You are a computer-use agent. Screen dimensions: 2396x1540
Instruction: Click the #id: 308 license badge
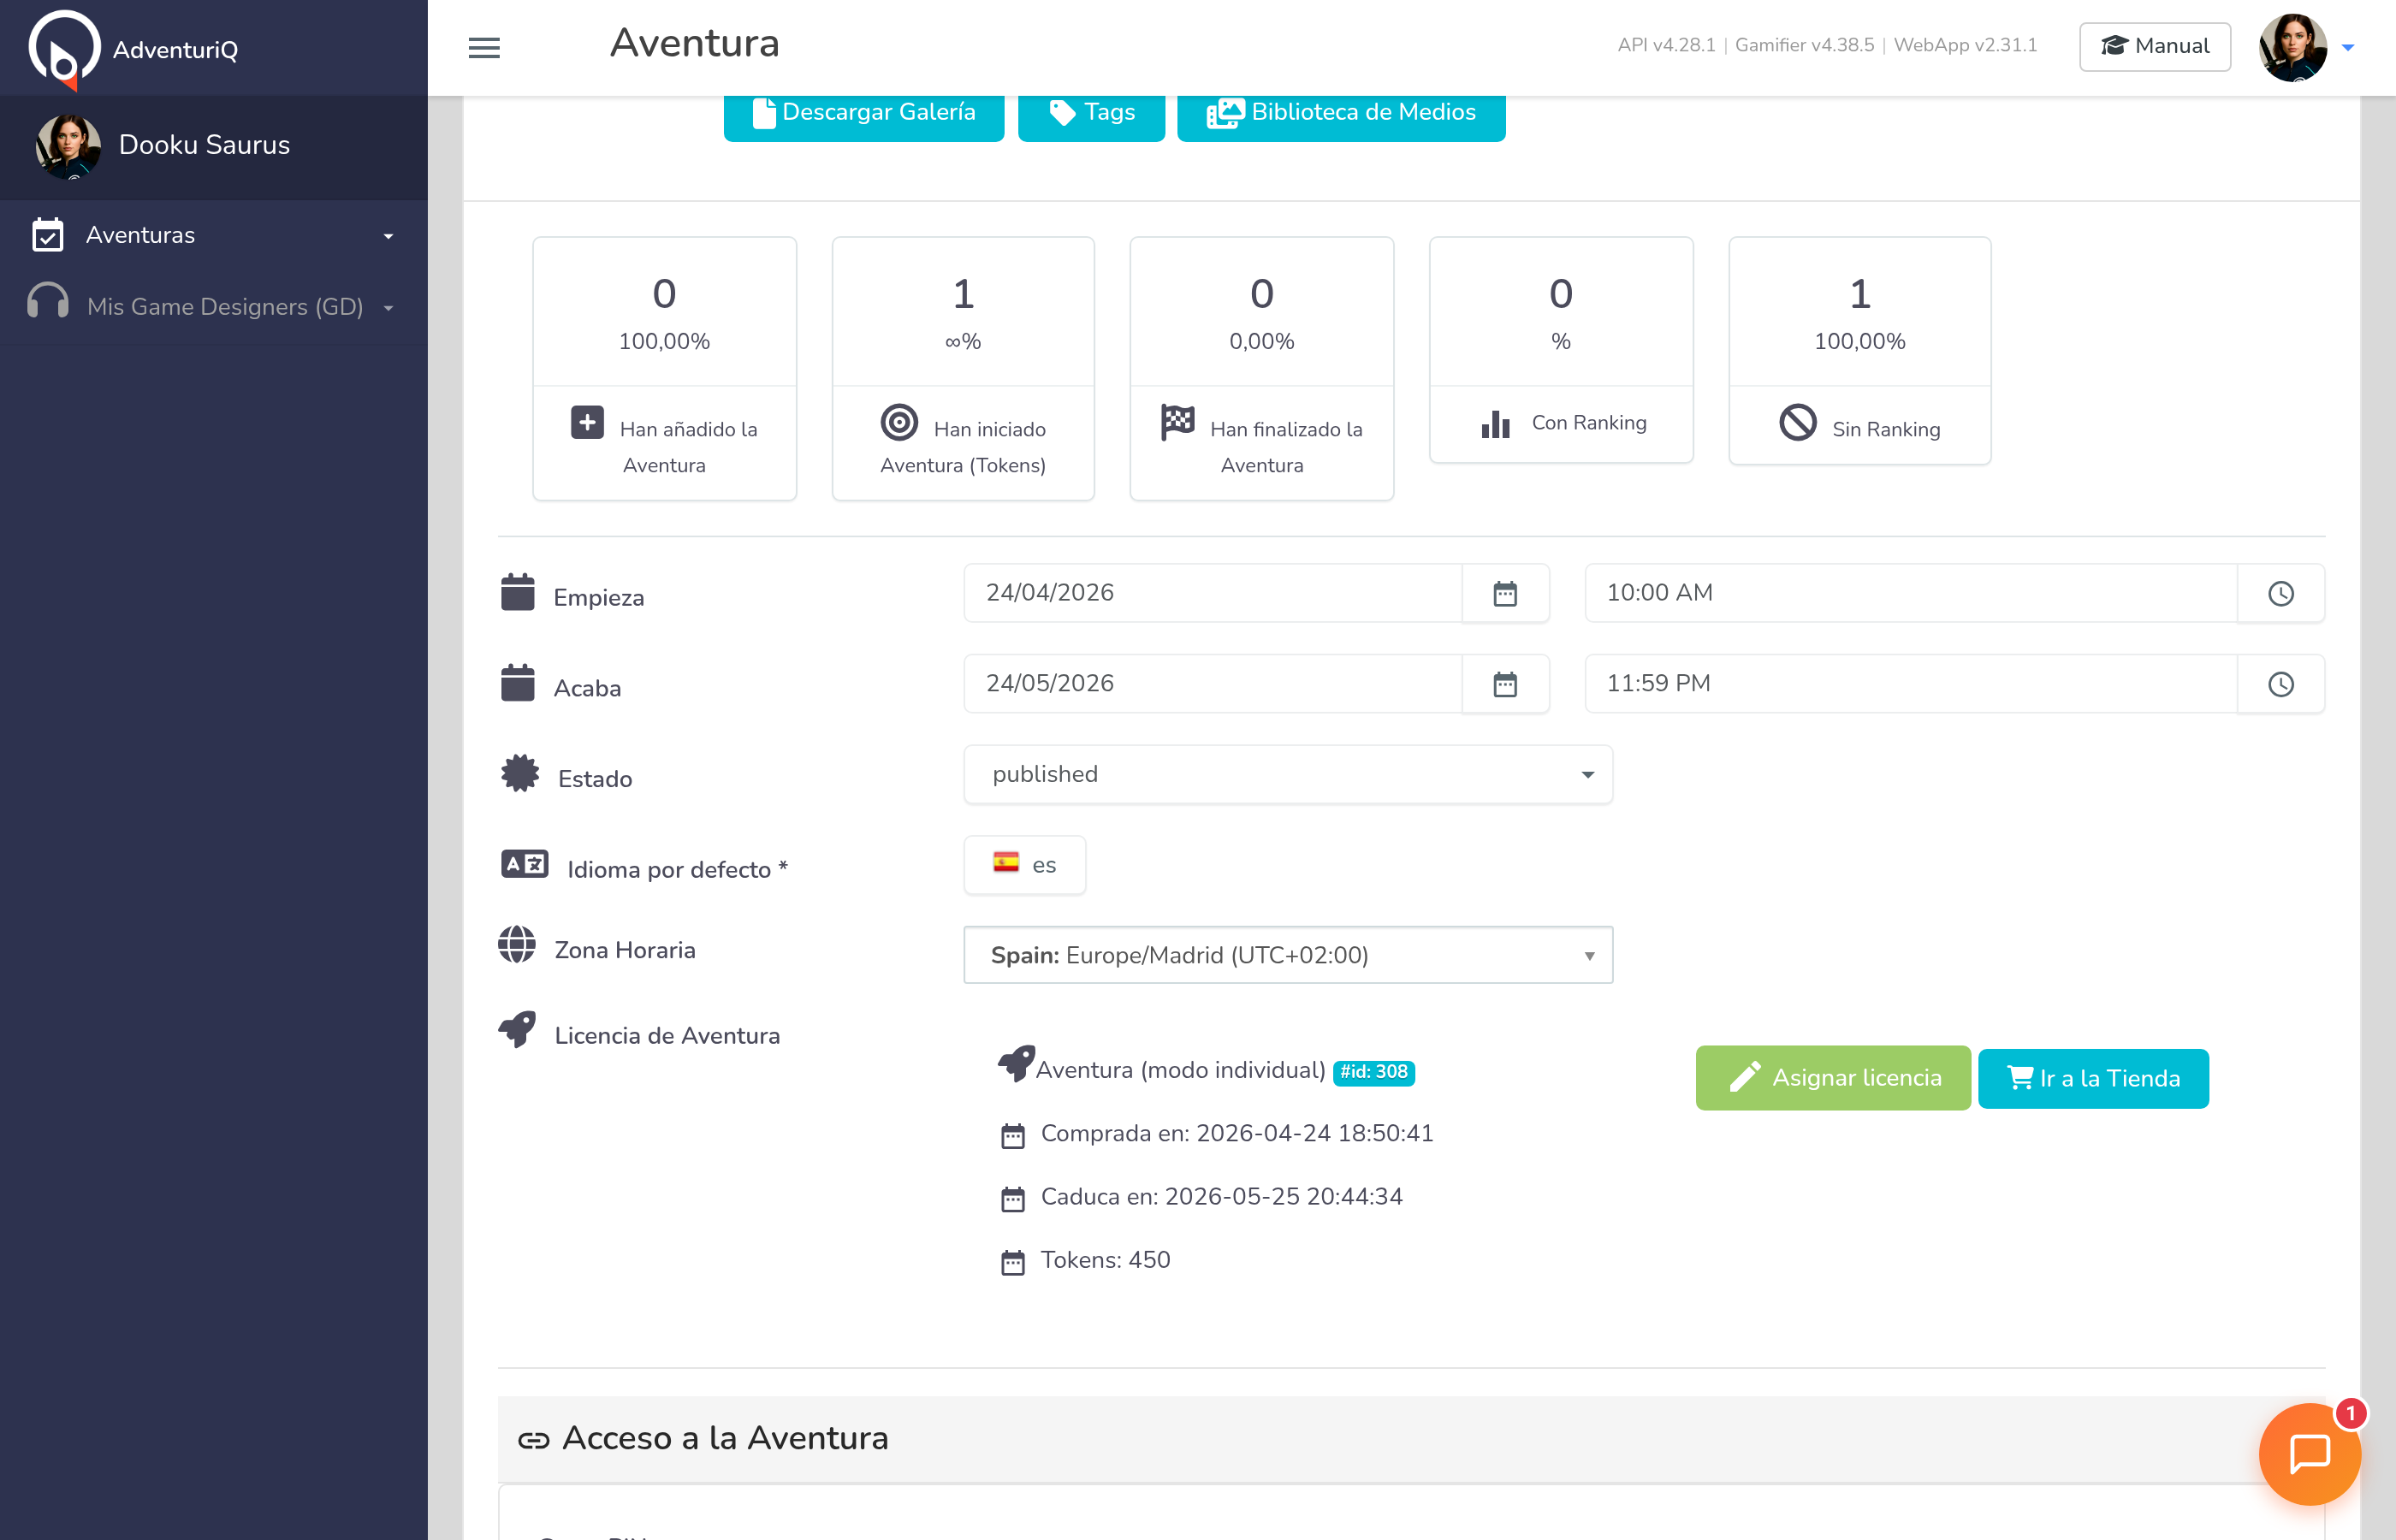point(1374,1072)
